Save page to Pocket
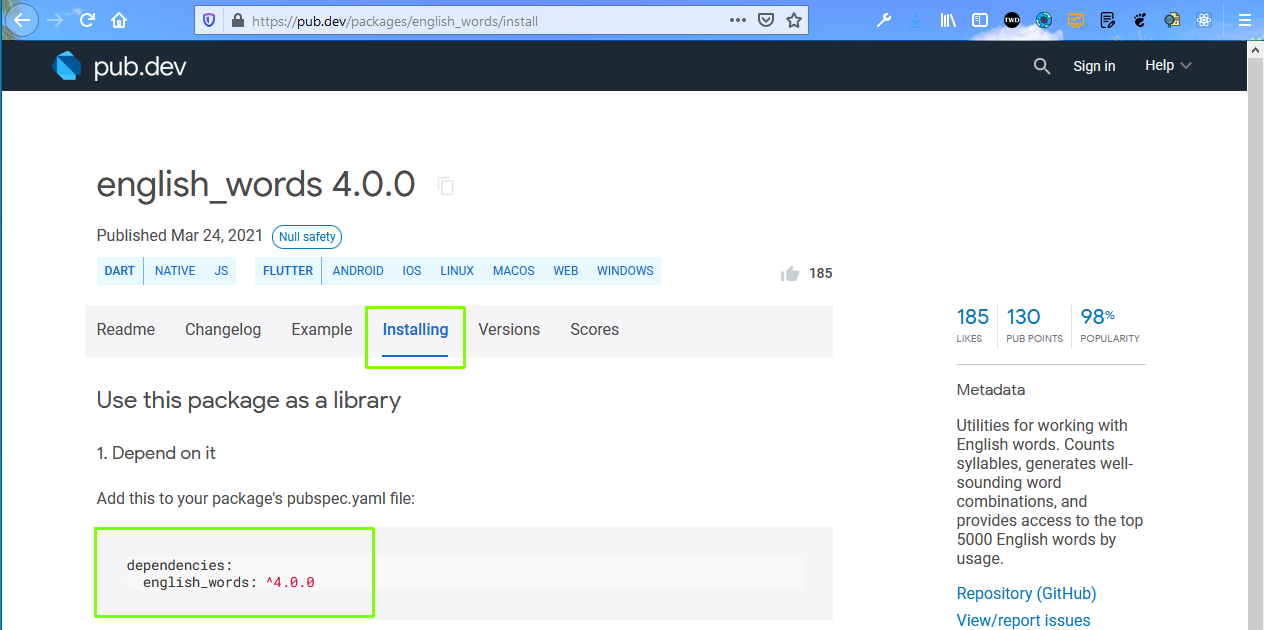The height and width of the screenshot is (630, 1264). pyautogui.click(x=766, y=20)
